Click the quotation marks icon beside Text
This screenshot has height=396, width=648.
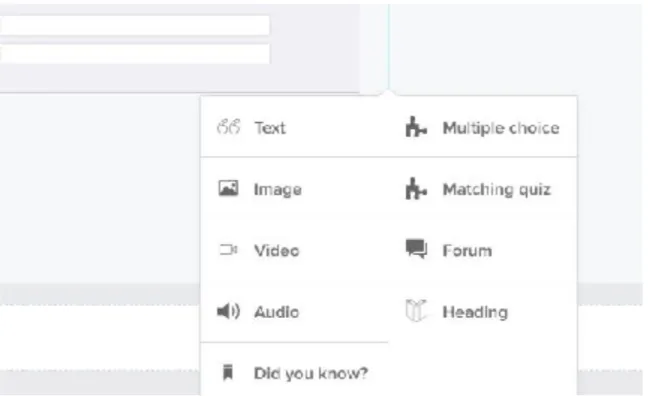[x=229, y=127]
